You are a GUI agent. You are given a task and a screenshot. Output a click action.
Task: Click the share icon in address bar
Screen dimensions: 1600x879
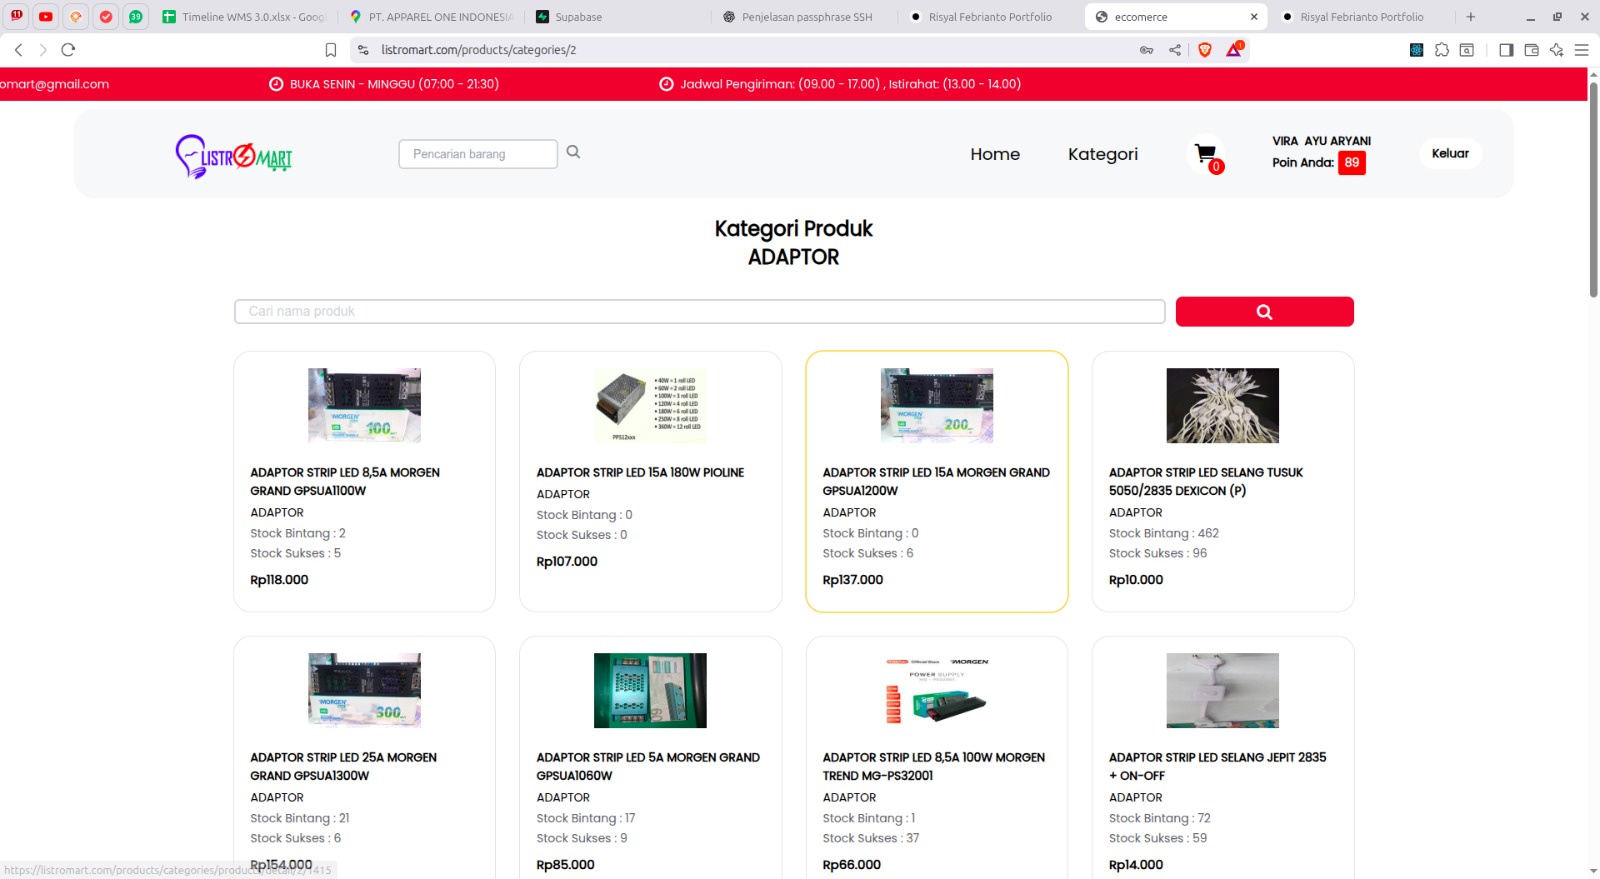click(x=1175, y=50)
